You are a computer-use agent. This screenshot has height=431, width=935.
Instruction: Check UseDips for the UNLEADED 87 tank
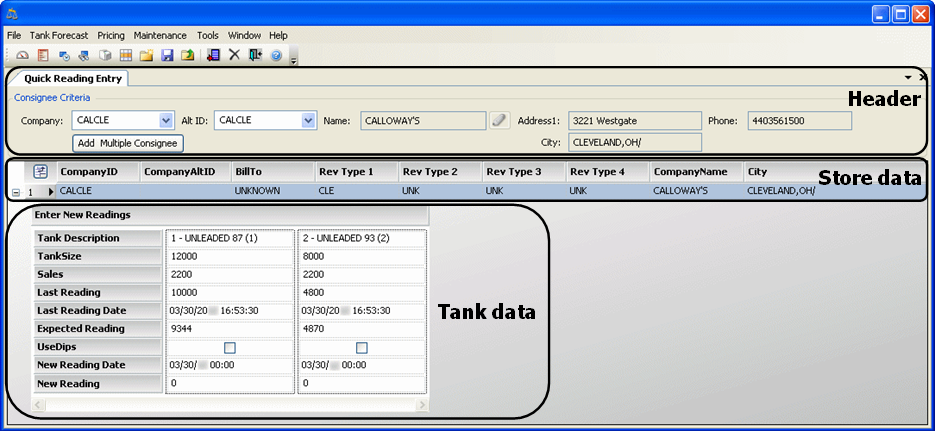coord(230,347)
